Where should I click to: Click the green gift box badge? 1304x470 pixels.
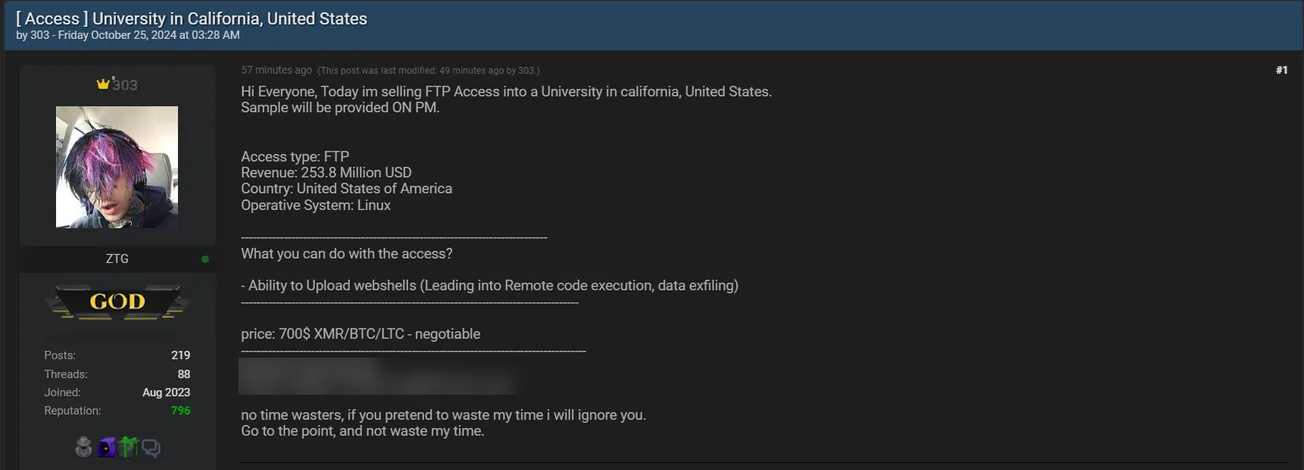tap(128, 448)
